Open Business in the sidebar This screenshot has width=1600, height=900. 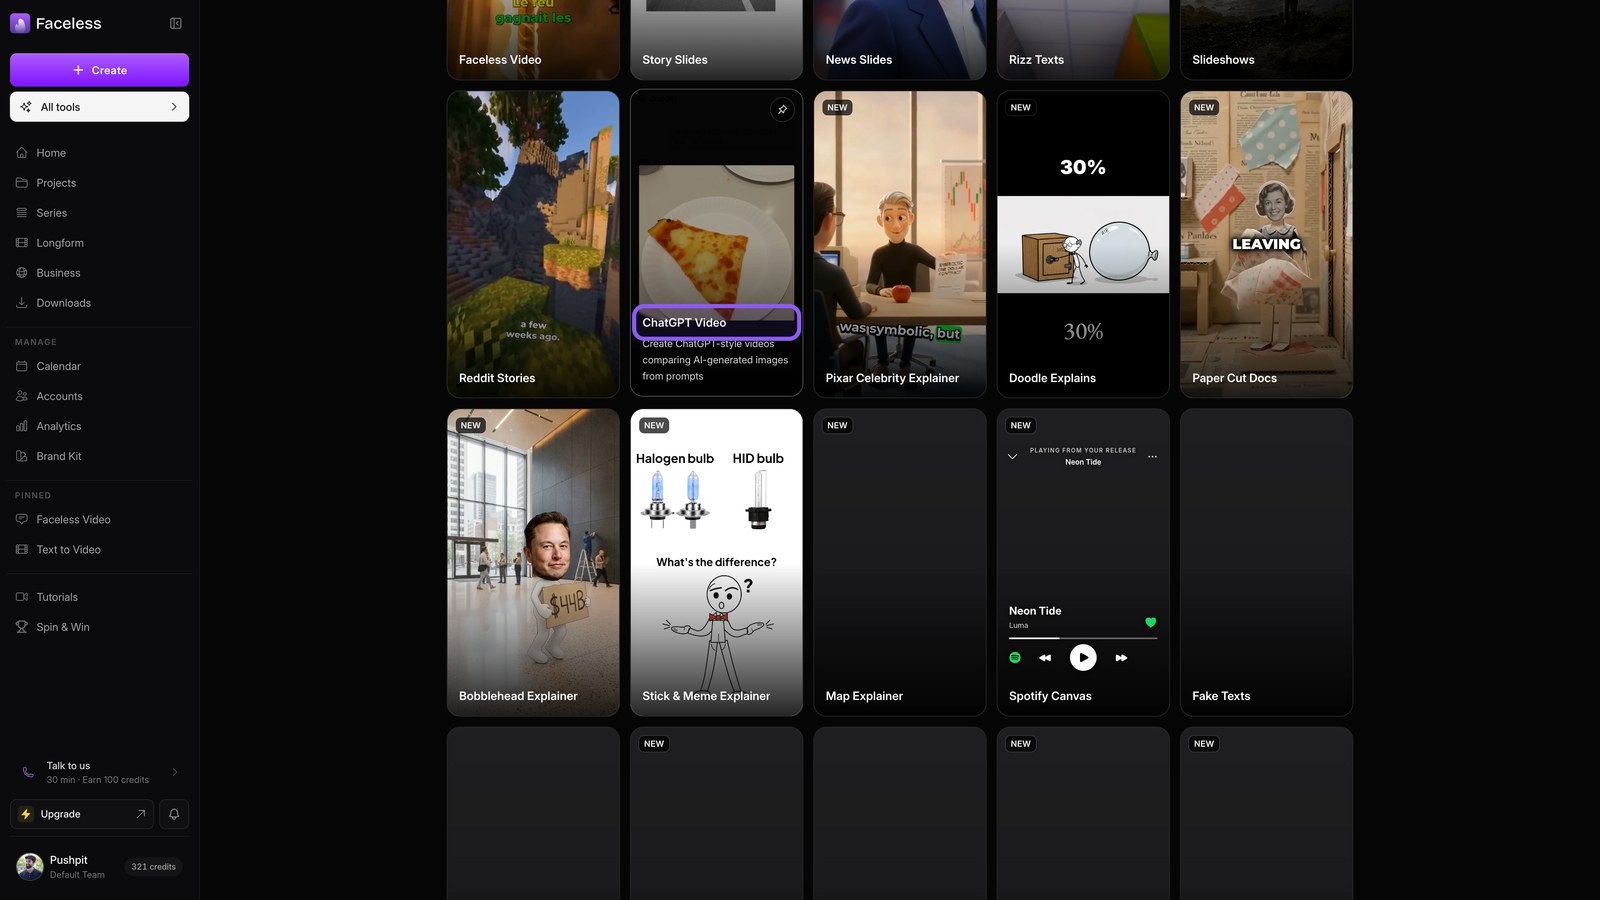pos(99,273)
